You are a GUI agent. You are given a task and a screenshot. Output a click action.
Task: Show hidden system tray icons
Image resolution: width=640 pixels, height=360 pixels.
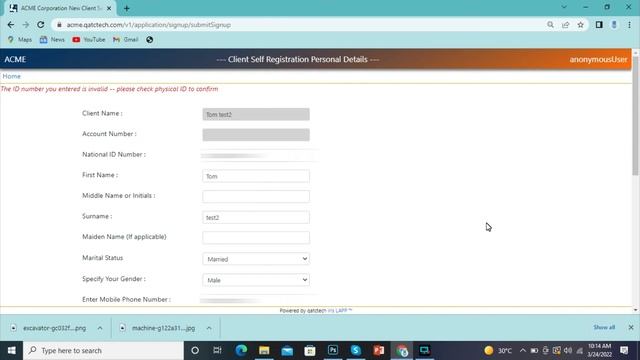[x=523, y=351]
